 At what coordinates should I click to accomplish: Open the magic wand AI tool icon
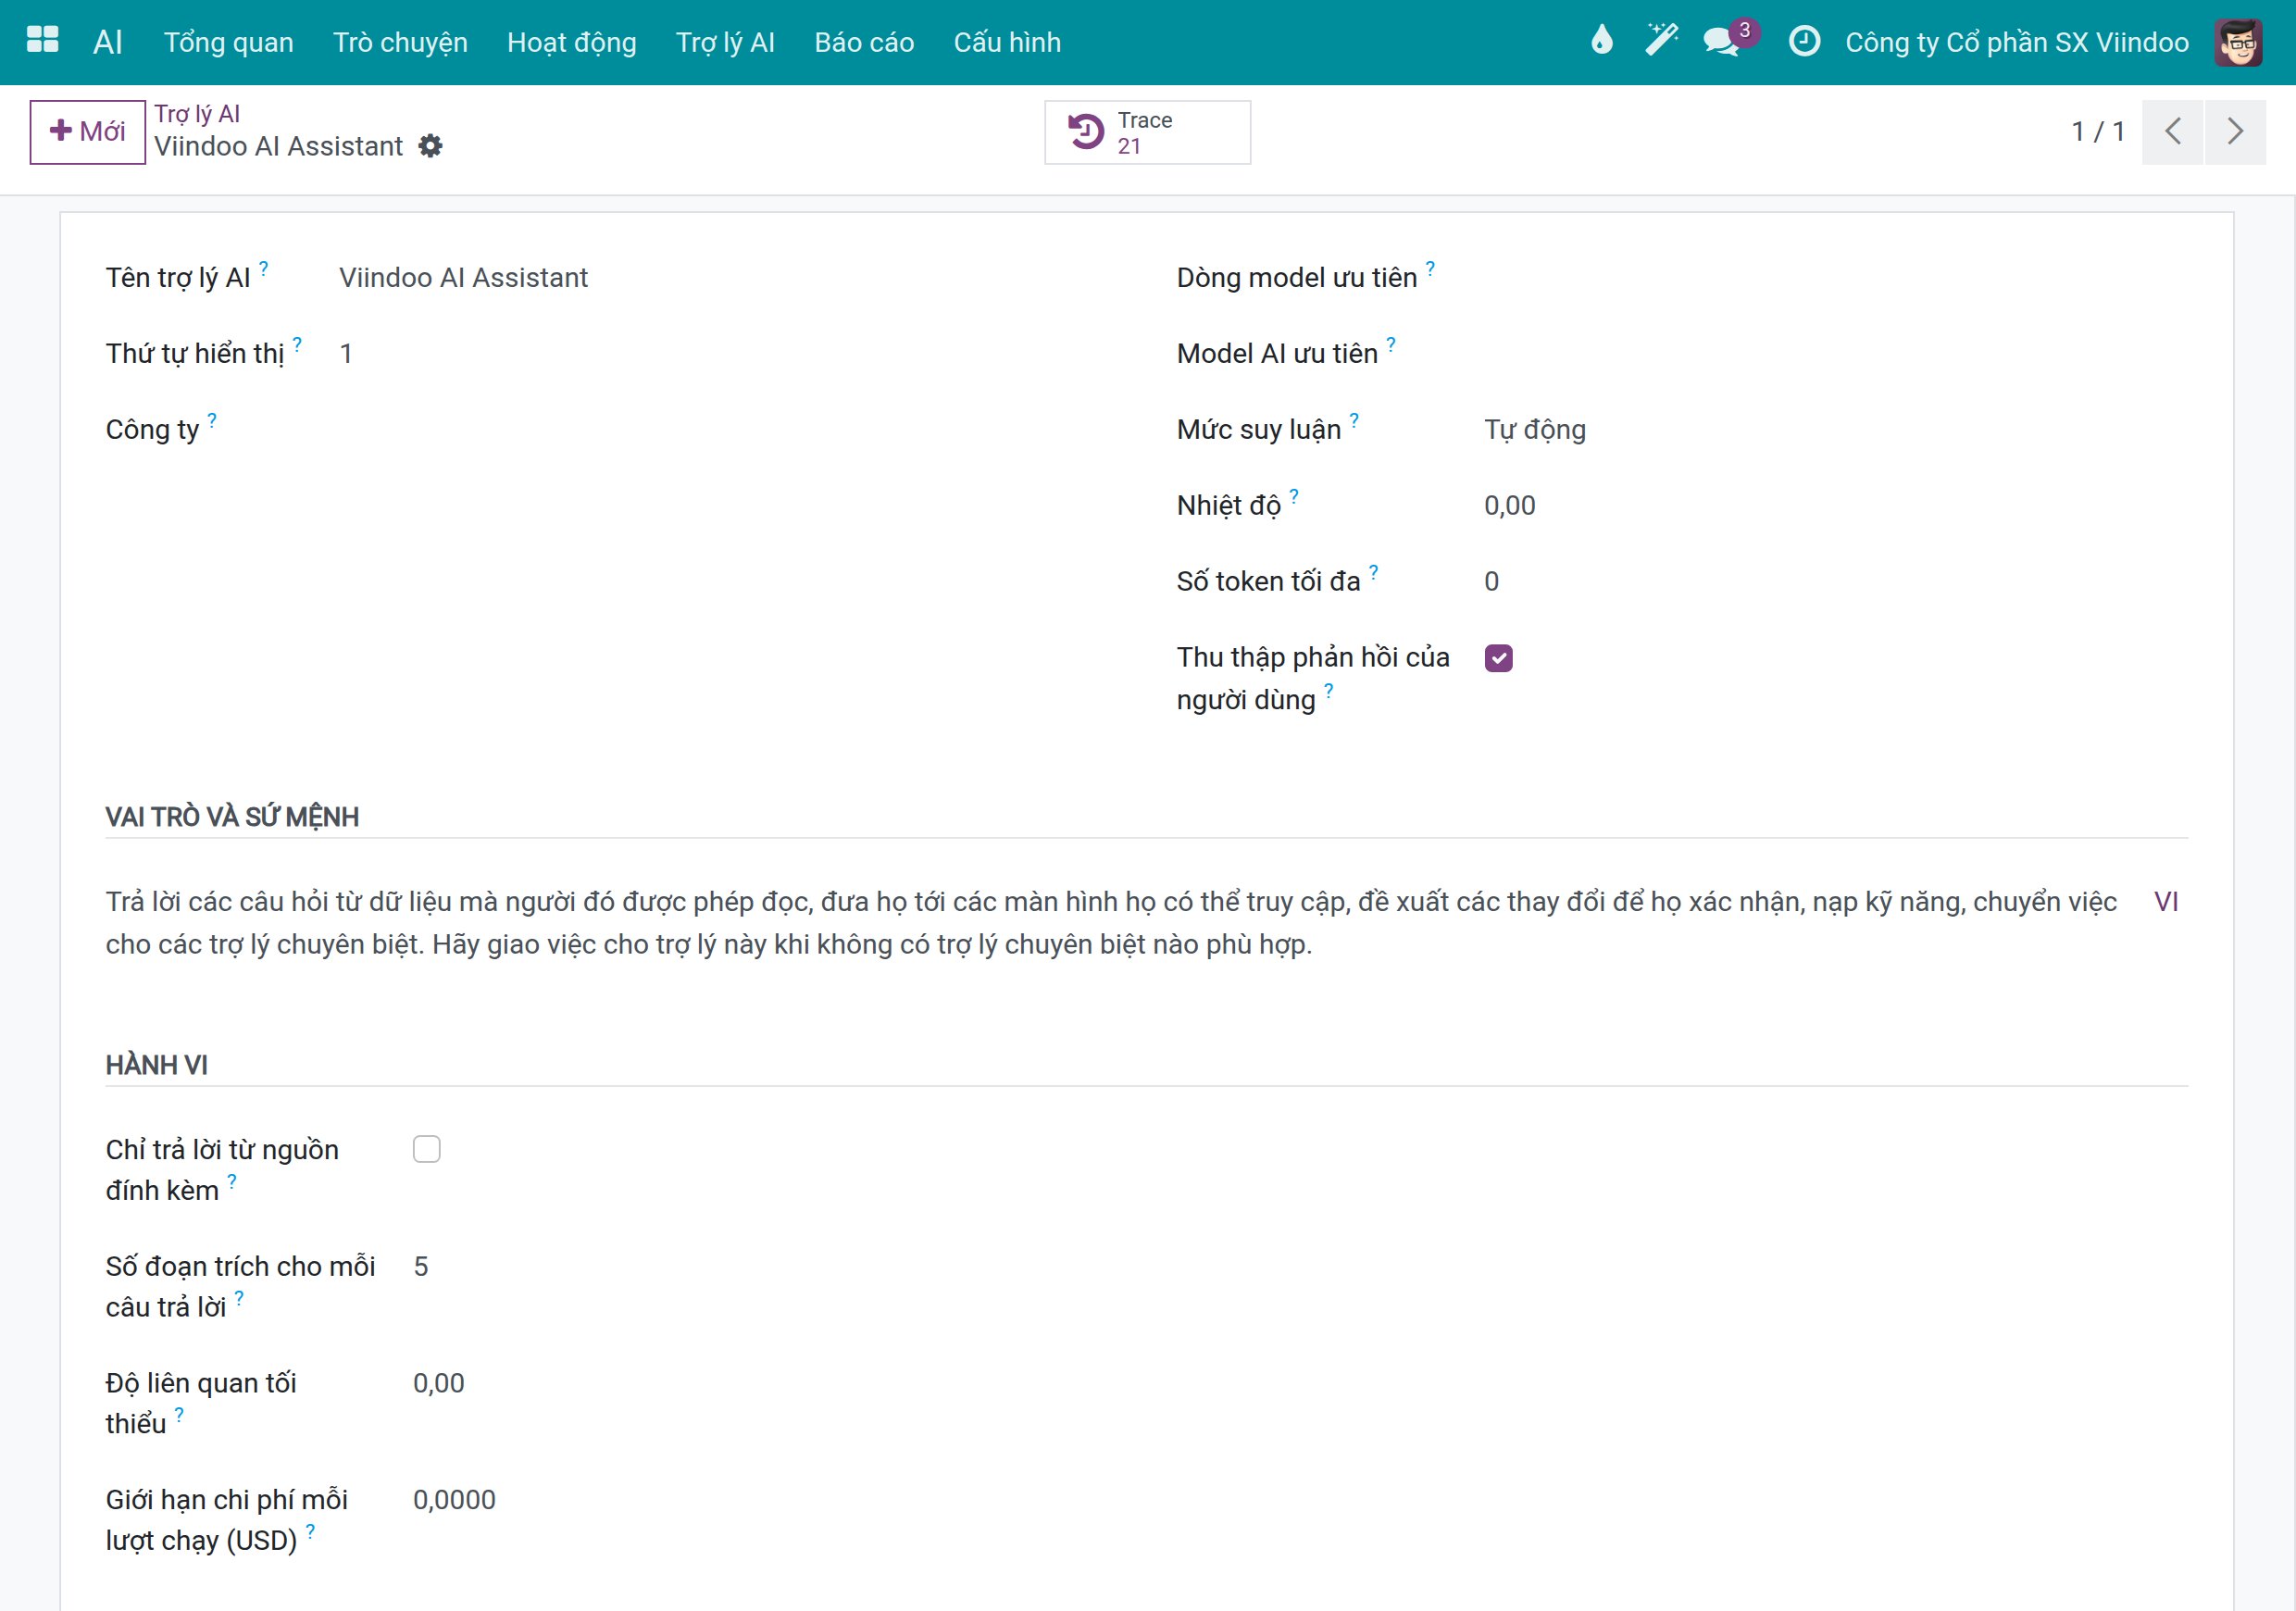[x=1661, y=41]
